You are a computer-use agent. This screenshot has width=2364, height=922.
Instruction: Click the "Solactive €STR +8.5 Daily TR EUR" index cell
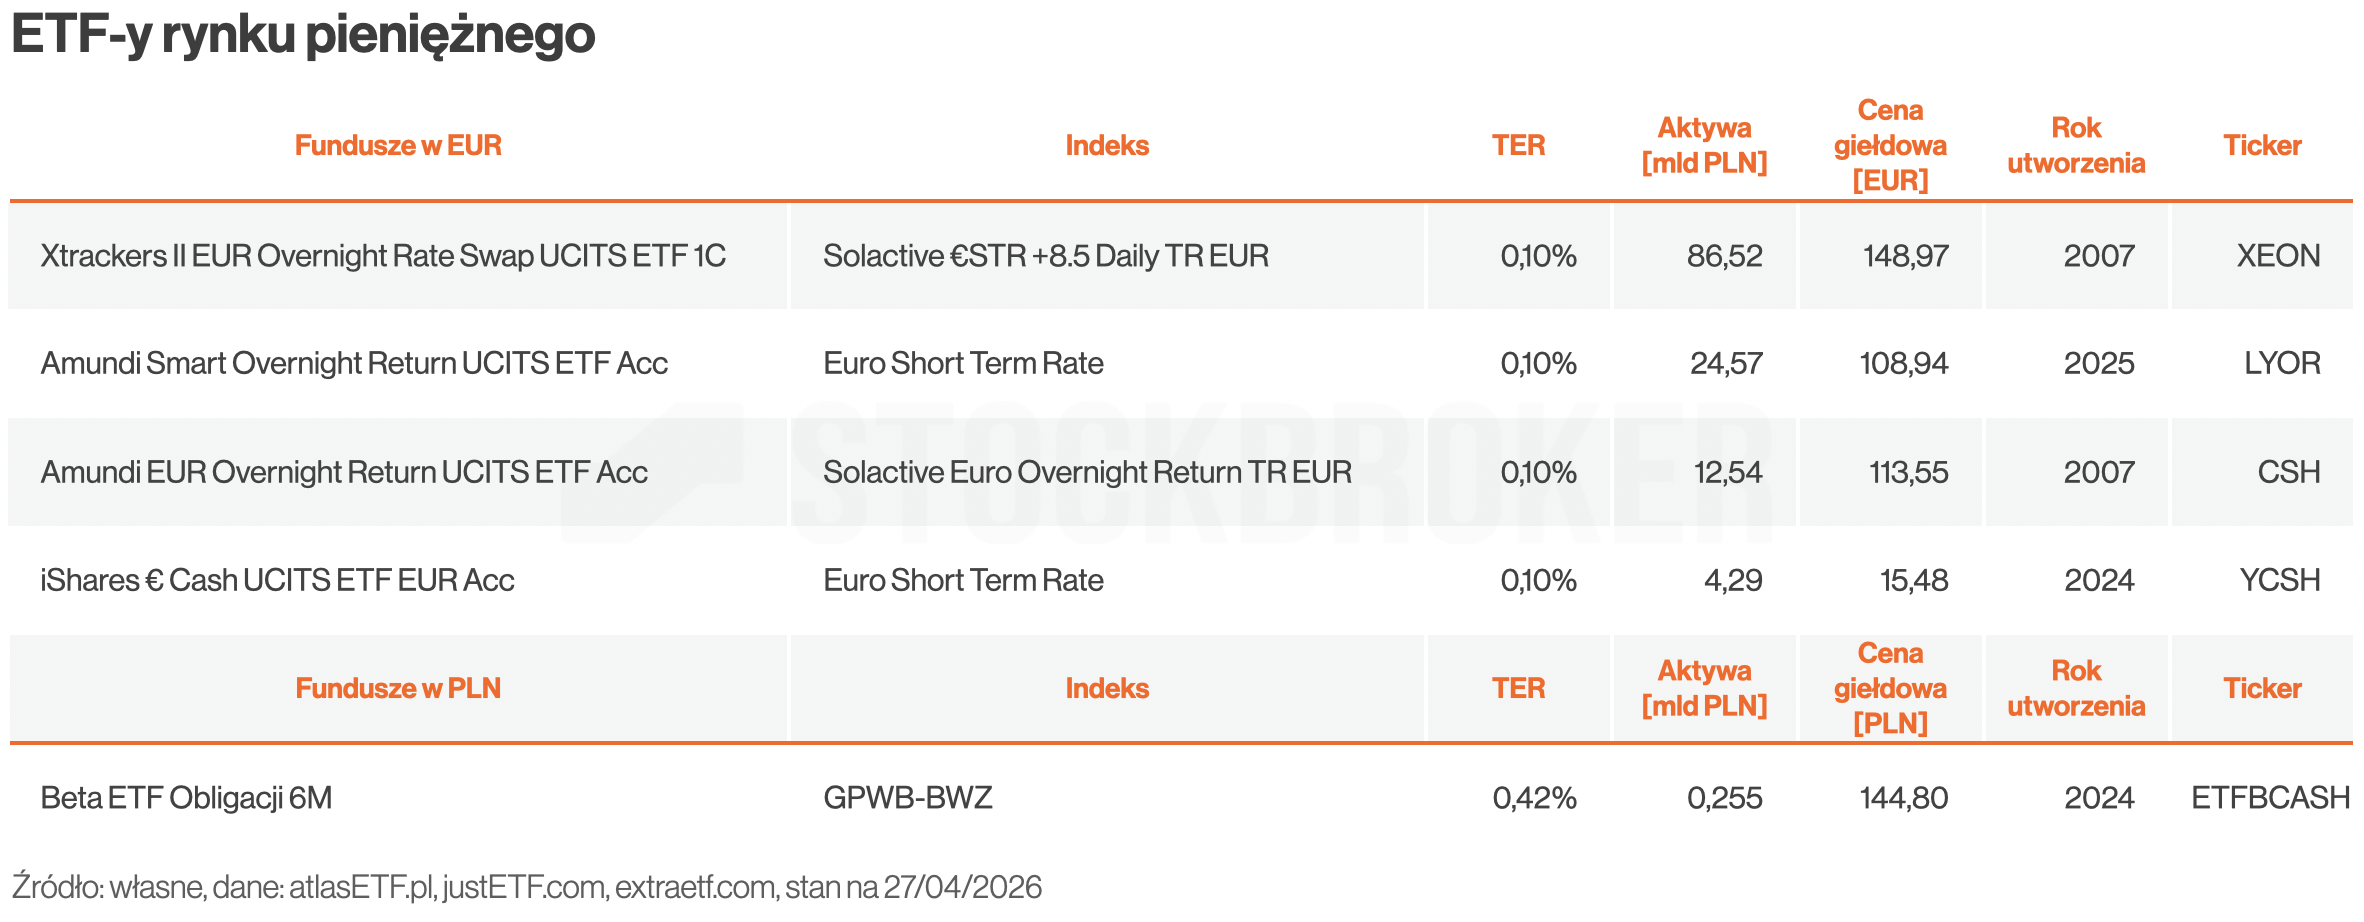point(1045,256)
